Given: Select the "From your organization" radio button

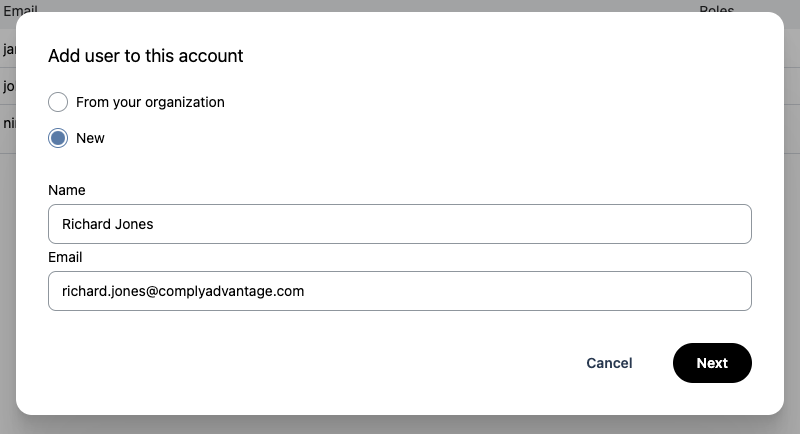Looking at the screenshot, I should 58,102.
